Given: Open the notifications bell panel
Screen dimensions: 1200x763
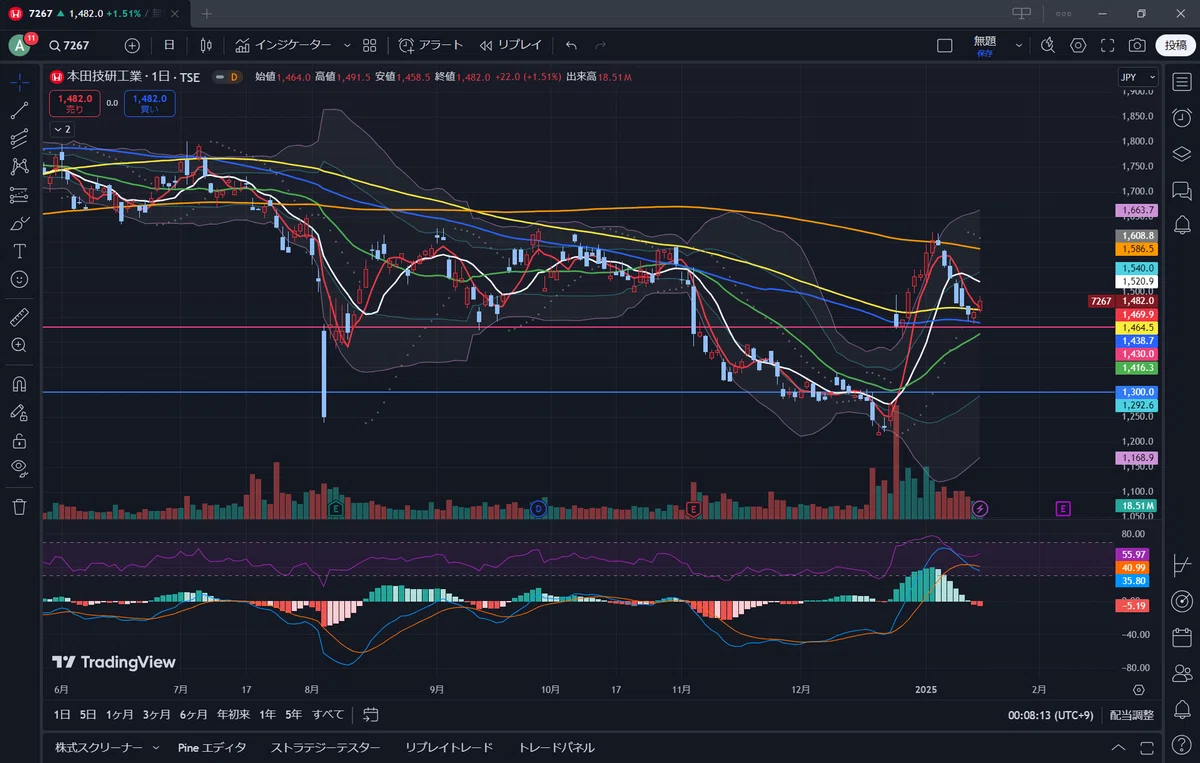Looking at the screenshot, I should [x=1181, y=709].
